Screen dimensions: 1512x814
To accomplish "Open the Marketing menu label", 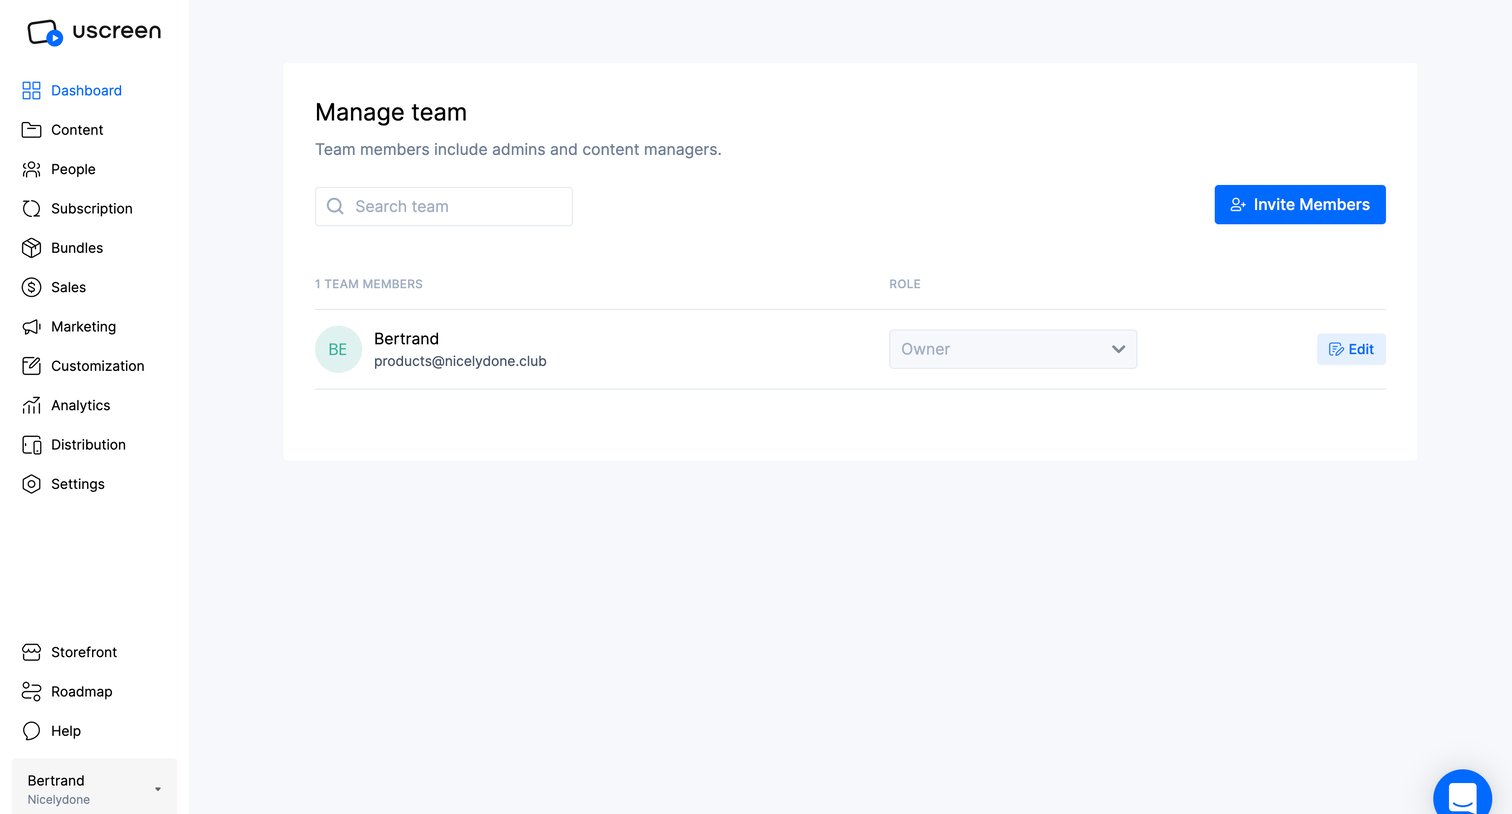I will [x=83, y=327].
